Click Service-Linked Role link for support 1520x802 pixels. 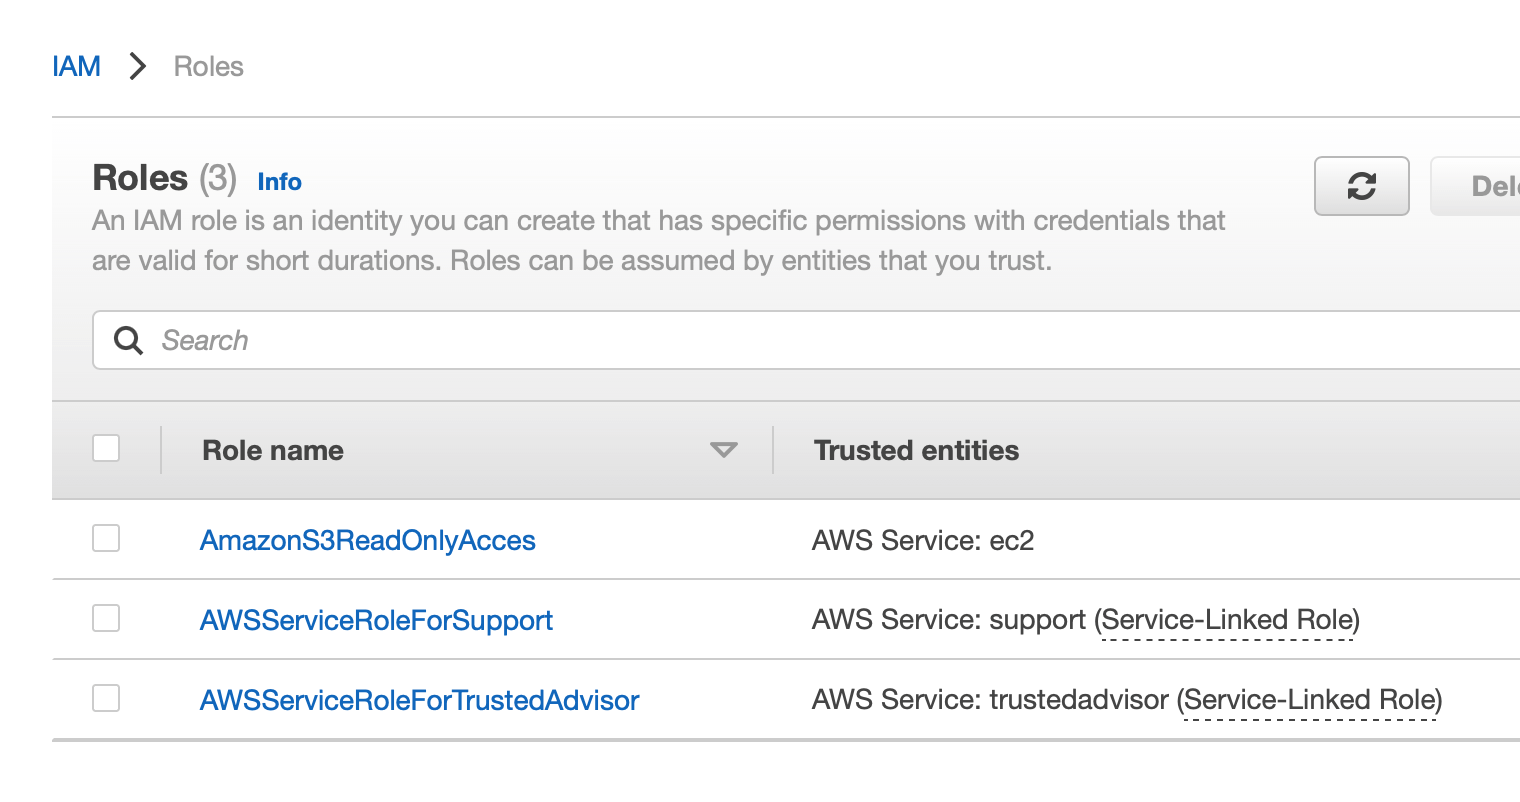click(x=1227, y=620)
